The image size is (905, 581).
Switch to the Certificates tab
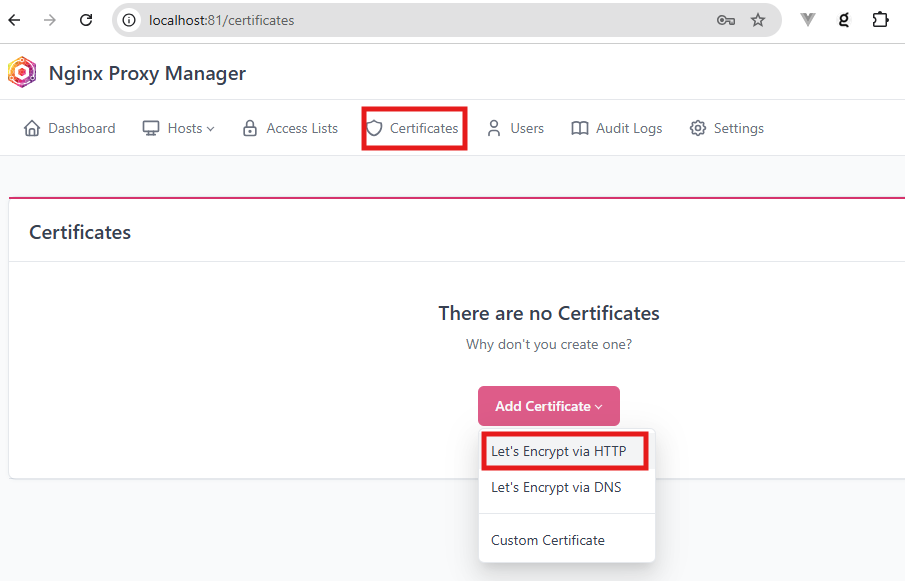(x=413, y=128)
